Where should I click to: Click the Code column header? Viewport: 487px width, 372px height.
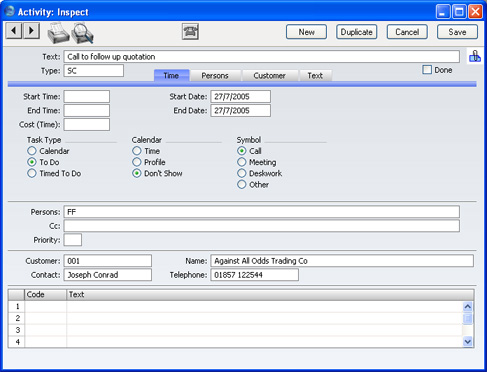(46, 295)
